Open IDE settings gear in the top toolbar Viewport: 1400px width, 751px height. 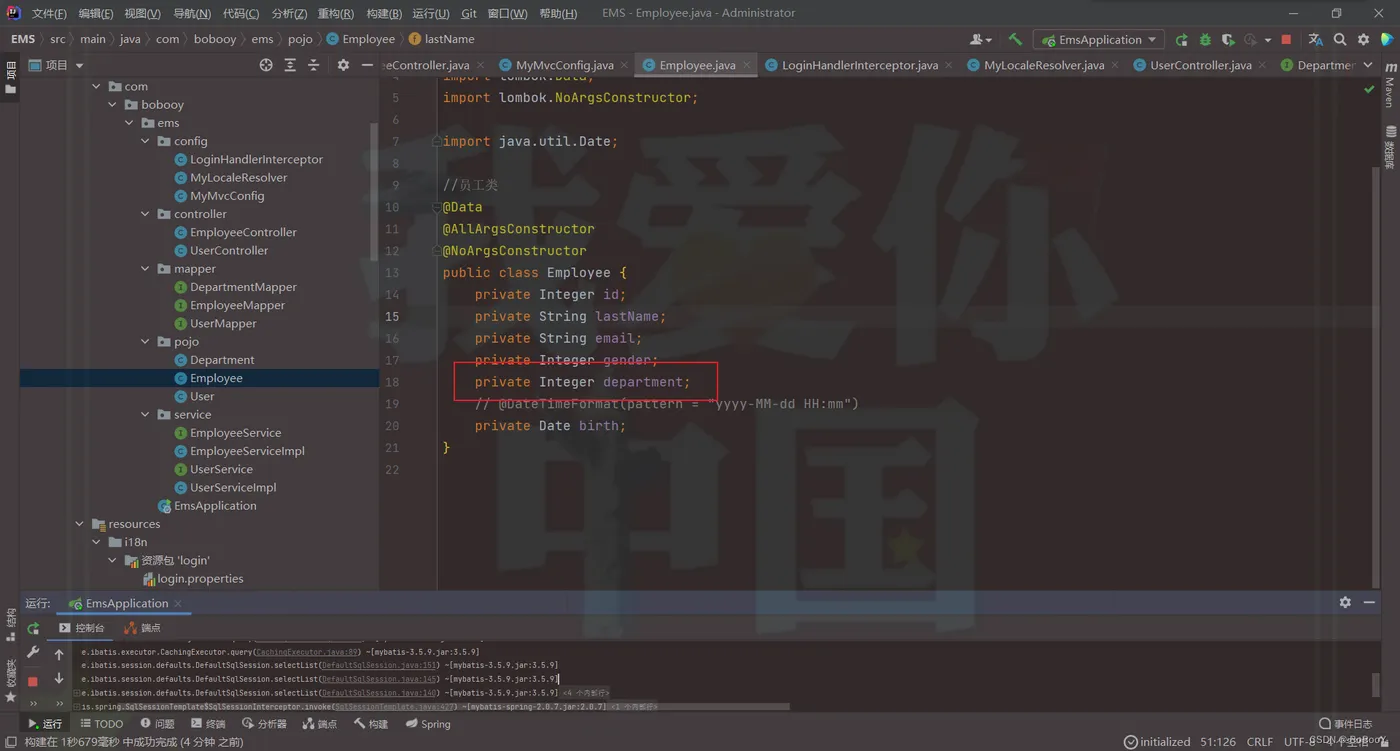coord(1363,40)
